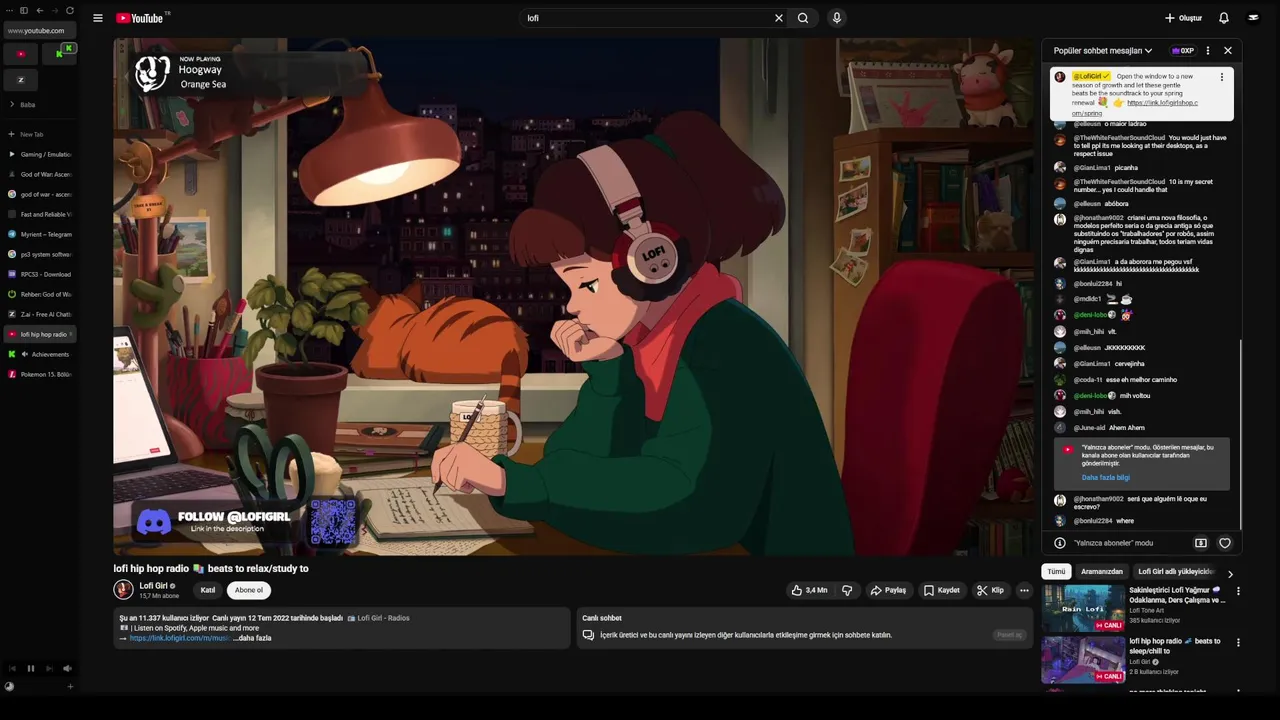Click the search magnifier button
Screen dimensions: 1280x720
(x=803, y=18)
